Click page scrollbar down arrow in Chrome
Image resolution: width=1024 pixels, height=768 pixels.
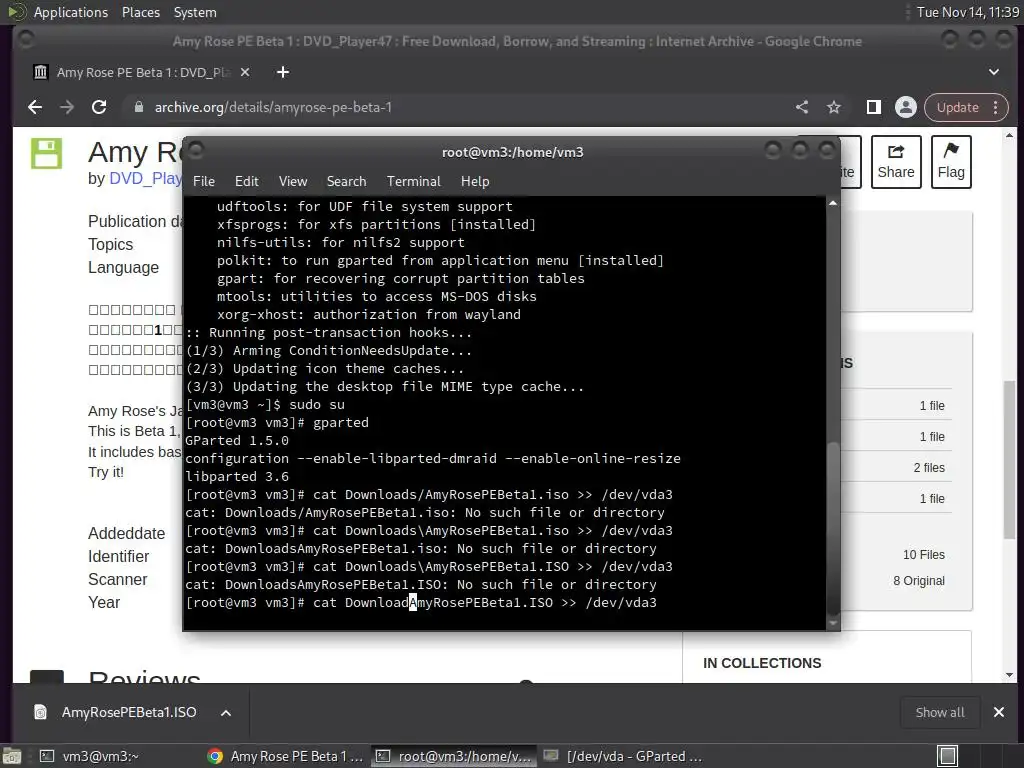point(1010,675)
